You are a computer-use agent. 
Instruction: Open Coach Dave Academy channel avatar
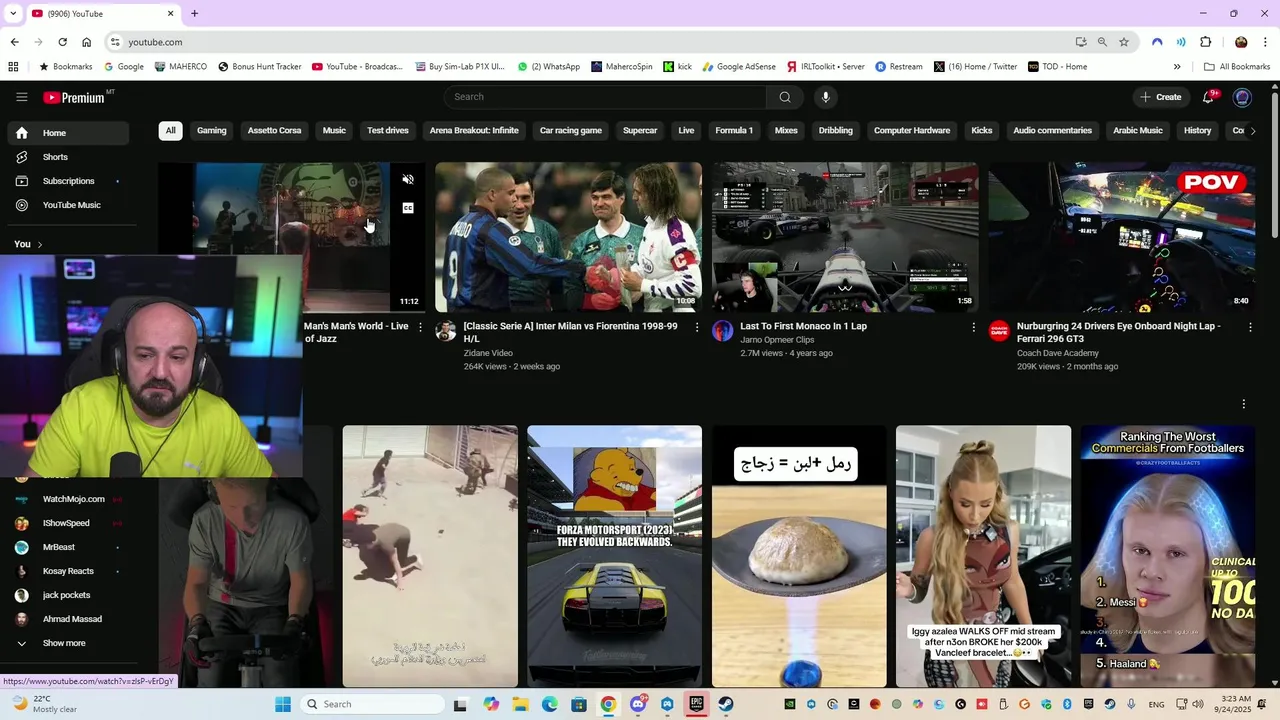999,331
